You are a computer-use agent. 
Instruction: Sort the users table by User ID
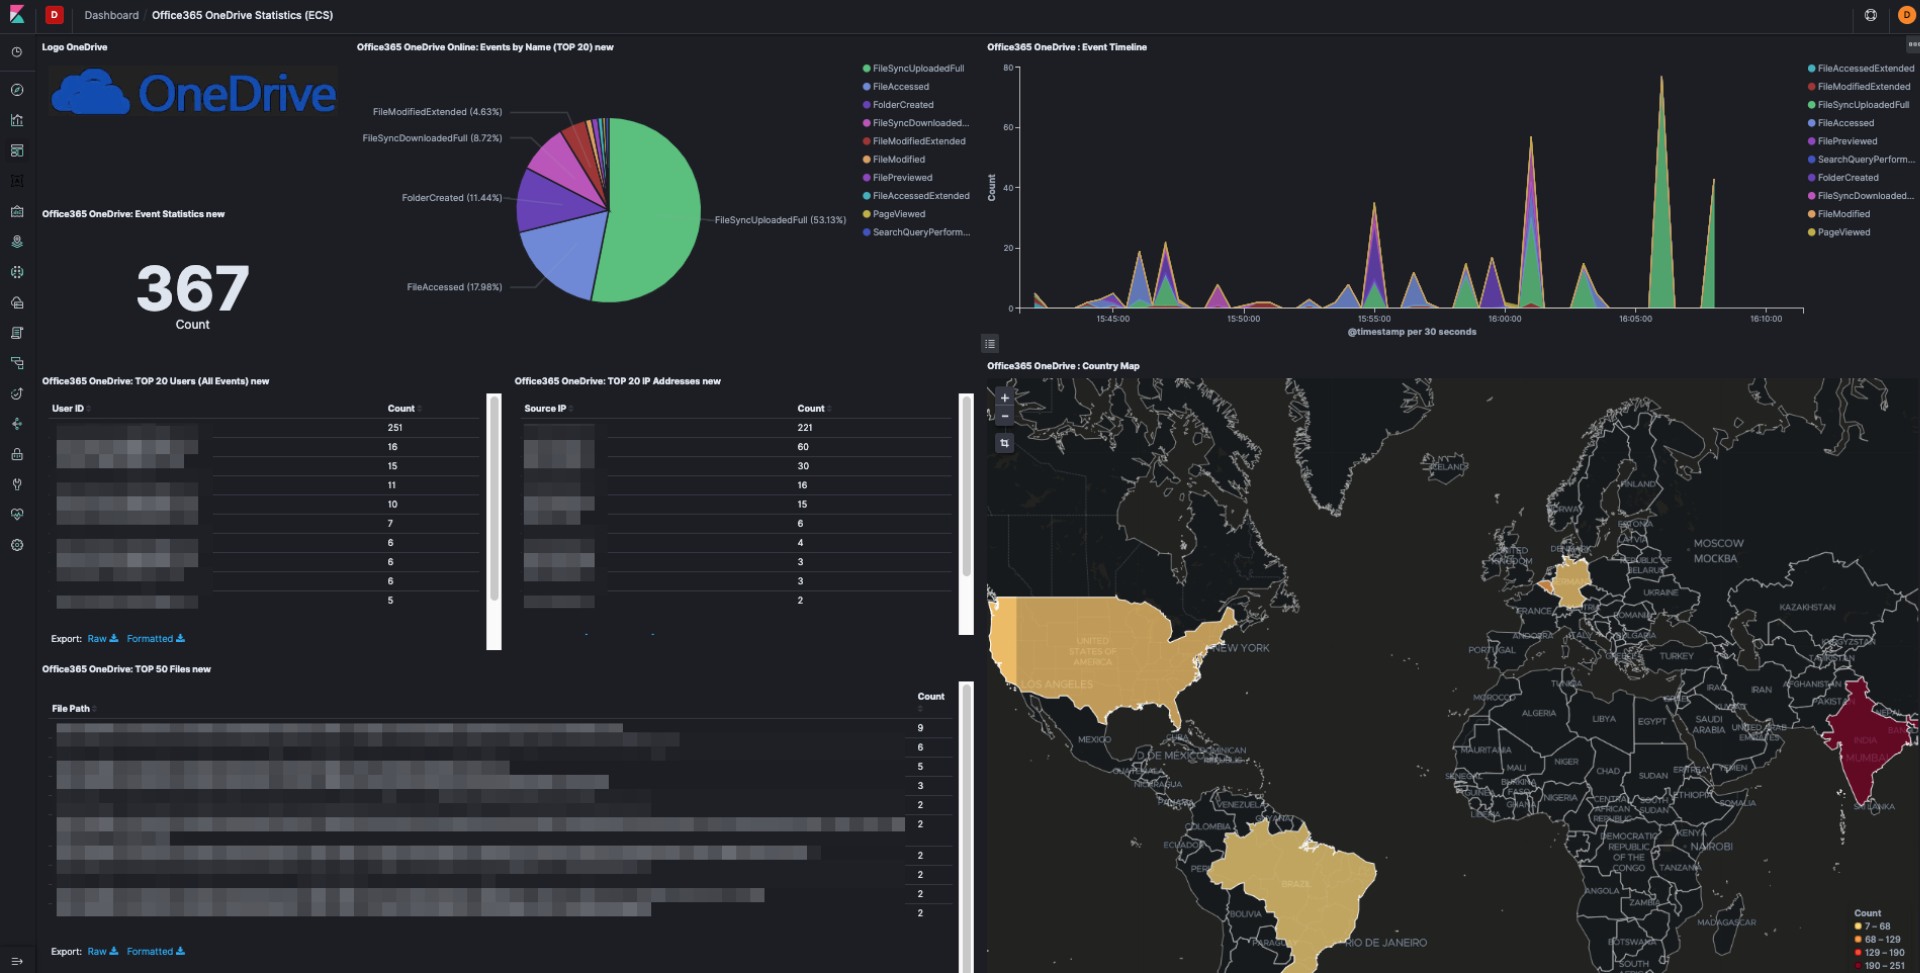coord(69,409)
